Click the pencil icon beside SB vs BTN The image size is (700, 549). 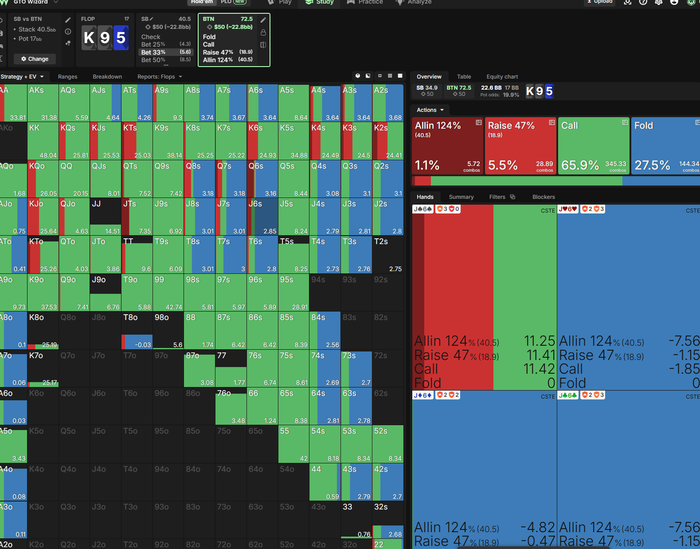(x=68, y=20)
